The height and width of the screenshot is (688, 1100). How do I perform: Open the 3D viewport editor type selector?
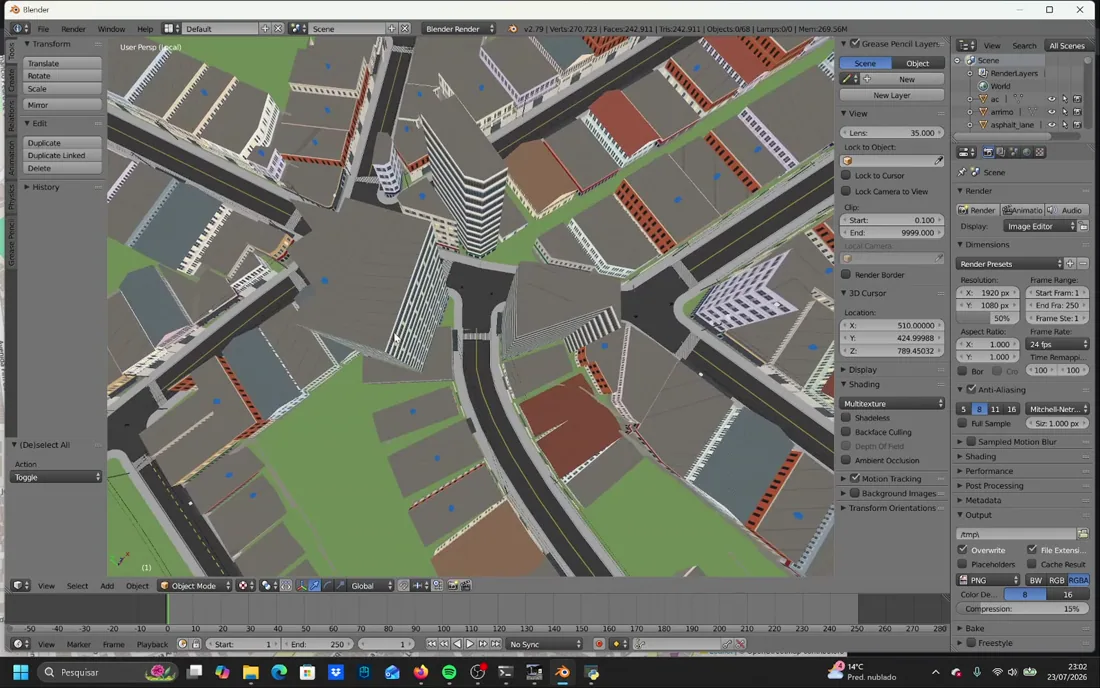(20, 586)
